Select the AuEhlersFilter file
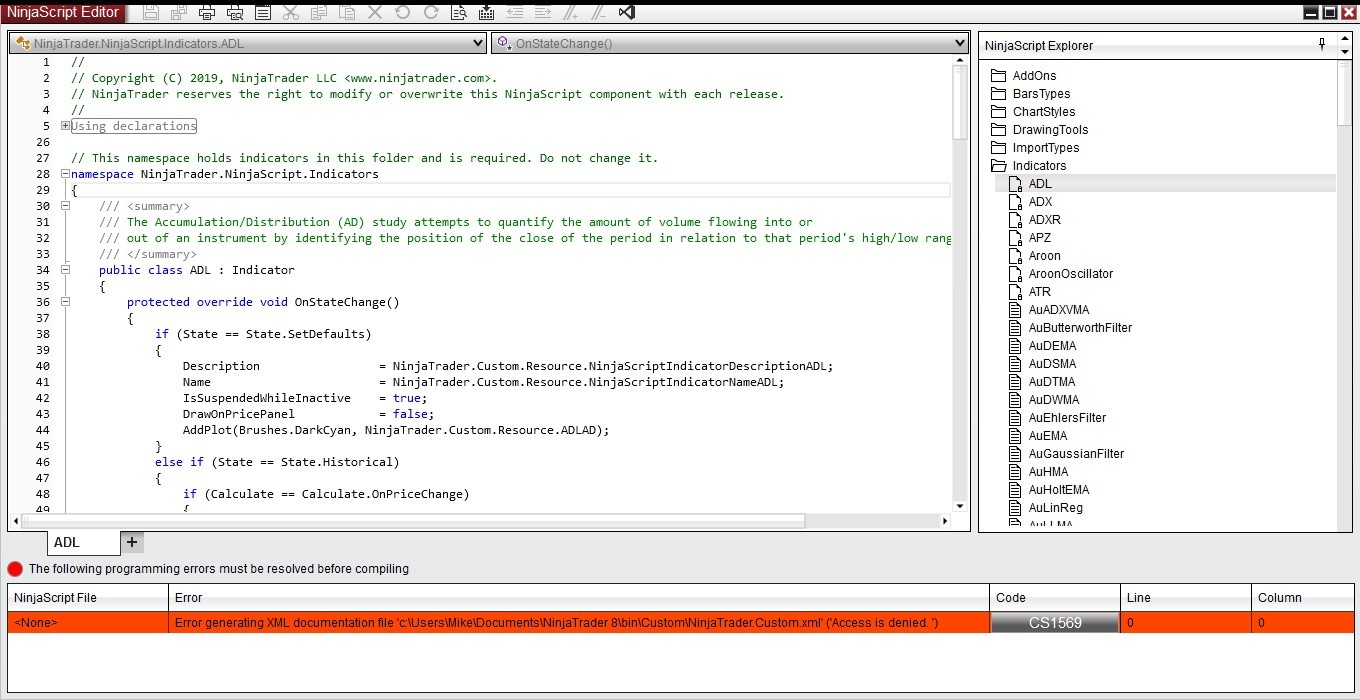Viewport: 1360px width, 700px height. 1056,418
